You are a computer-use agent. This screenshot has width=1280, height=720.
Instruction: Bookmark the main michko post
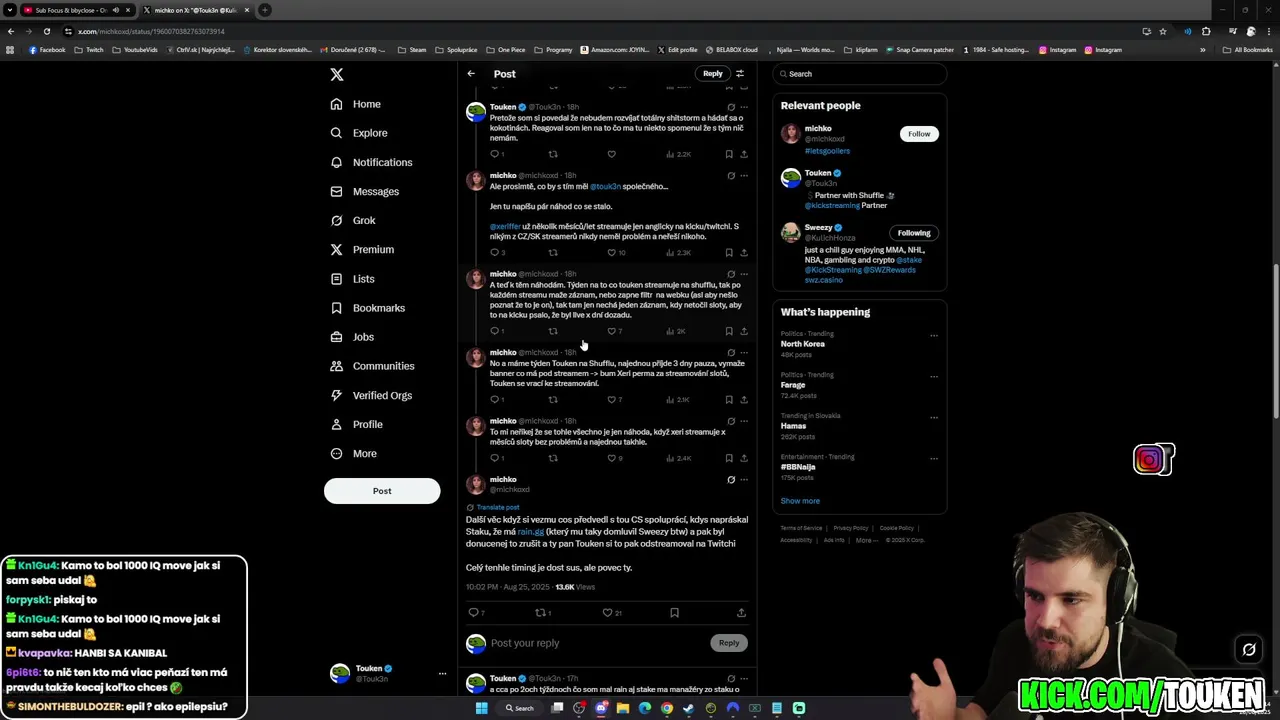tap(674, 613)
